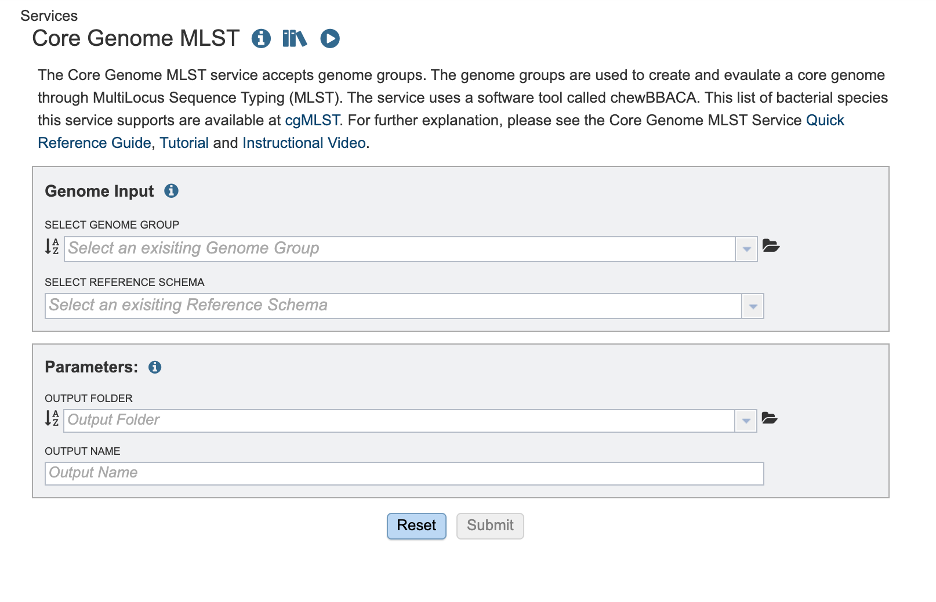
Task: Open the Core Genome MLST info tooltip
Action: (261, 38)
